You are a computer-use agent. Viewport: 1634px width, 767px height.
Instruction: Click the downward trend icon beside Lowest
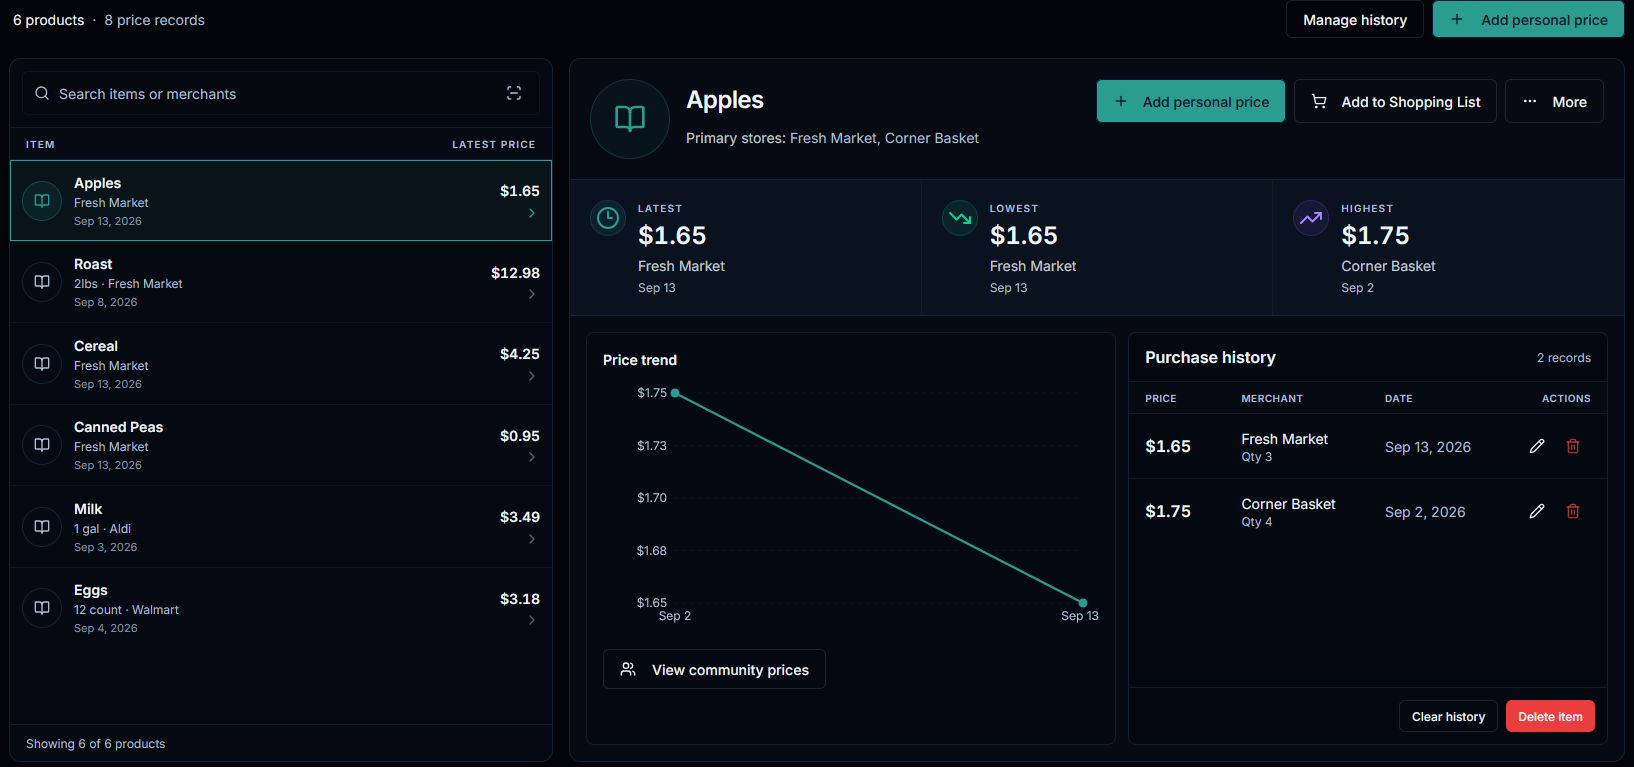(x=960, y=218)
